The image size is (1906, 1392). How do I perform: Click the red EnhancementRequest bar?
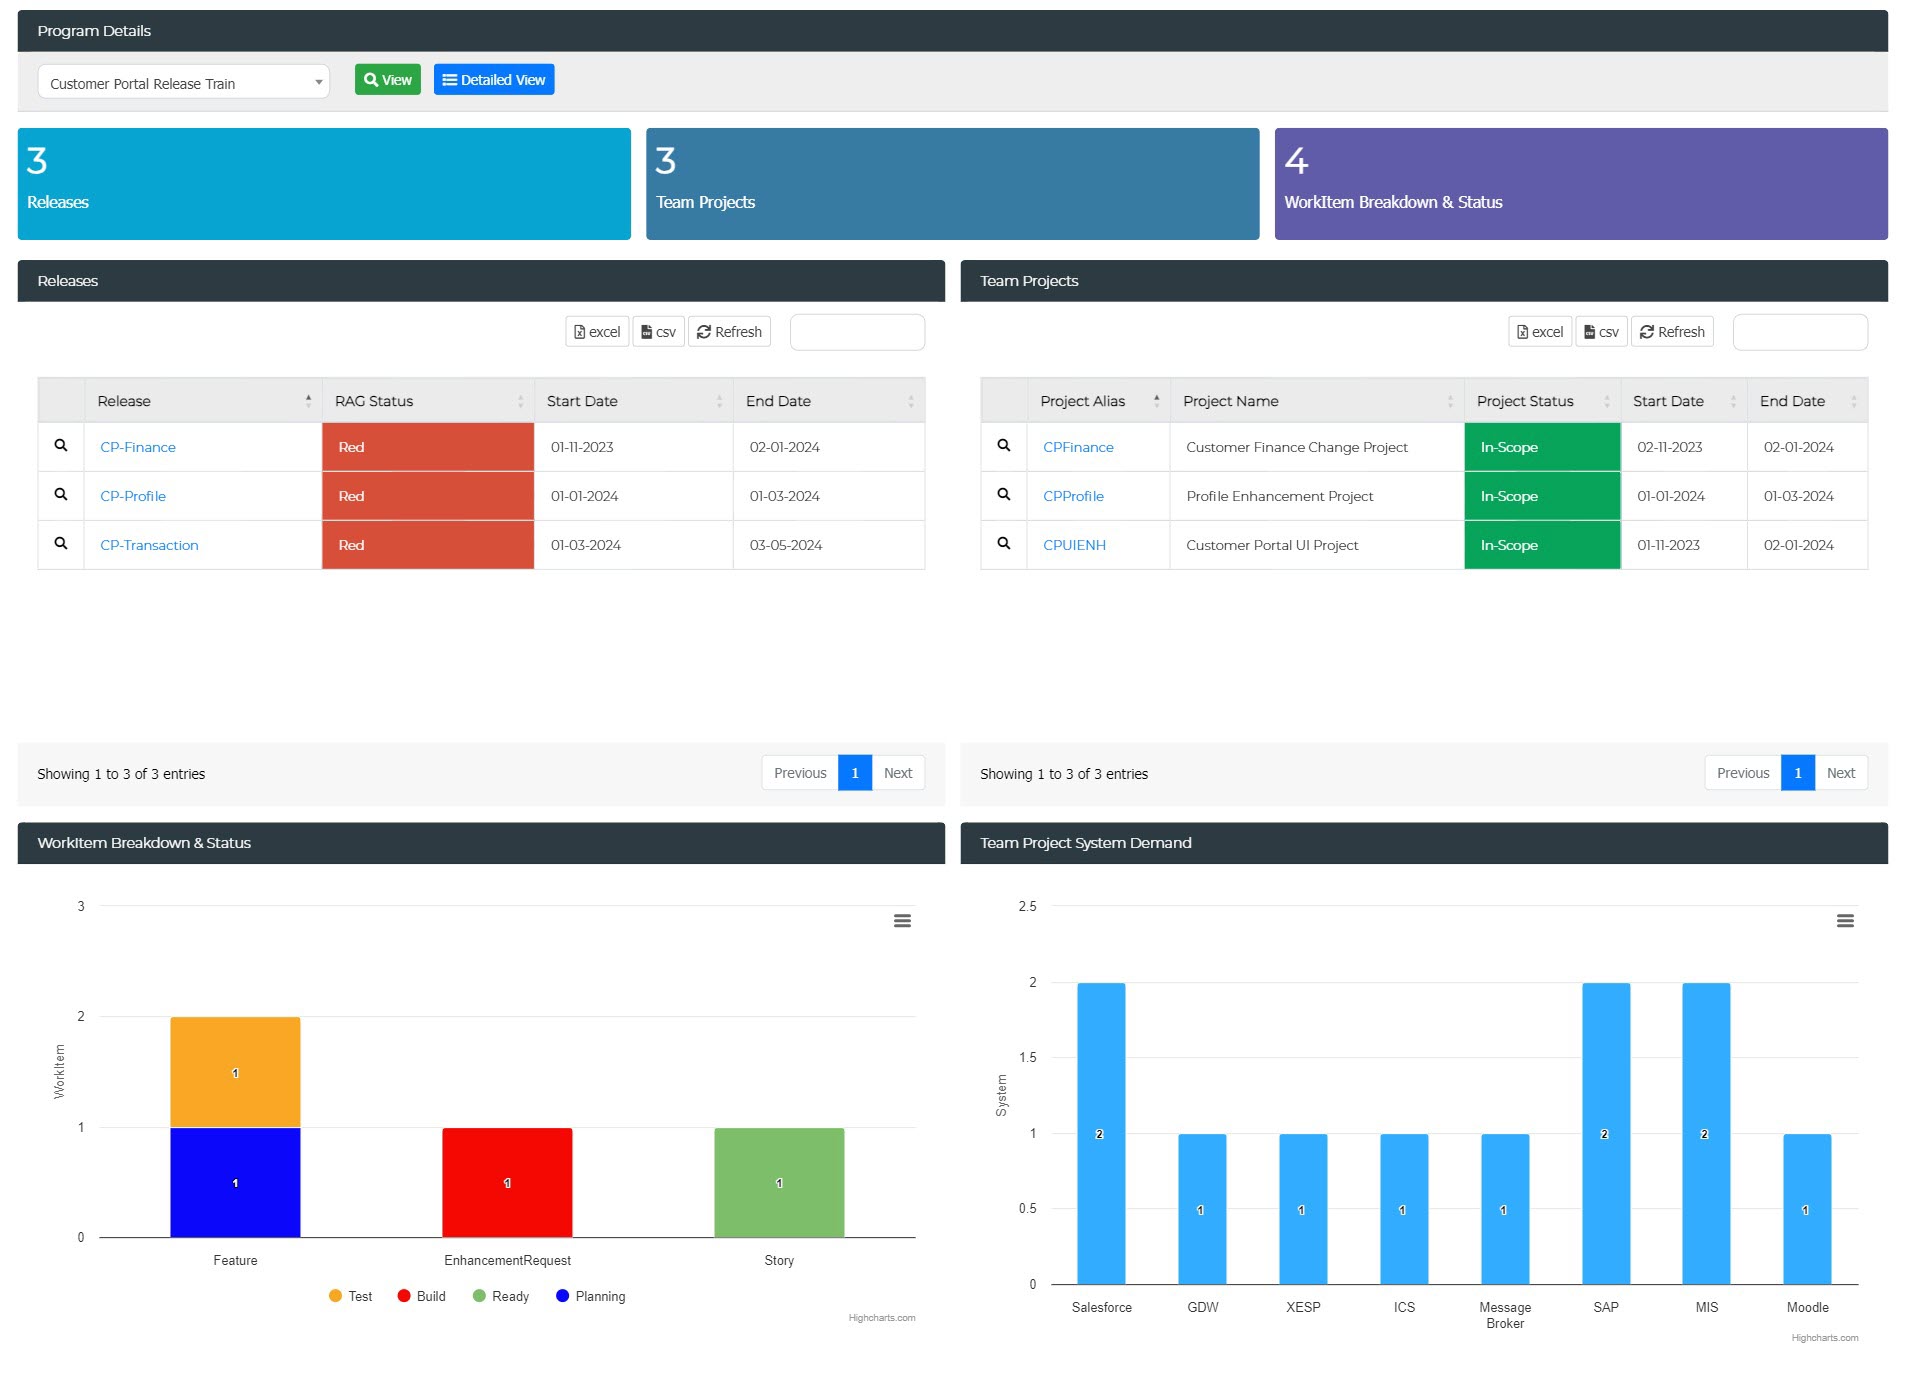pyautogui.click(x=507, y=1183)
